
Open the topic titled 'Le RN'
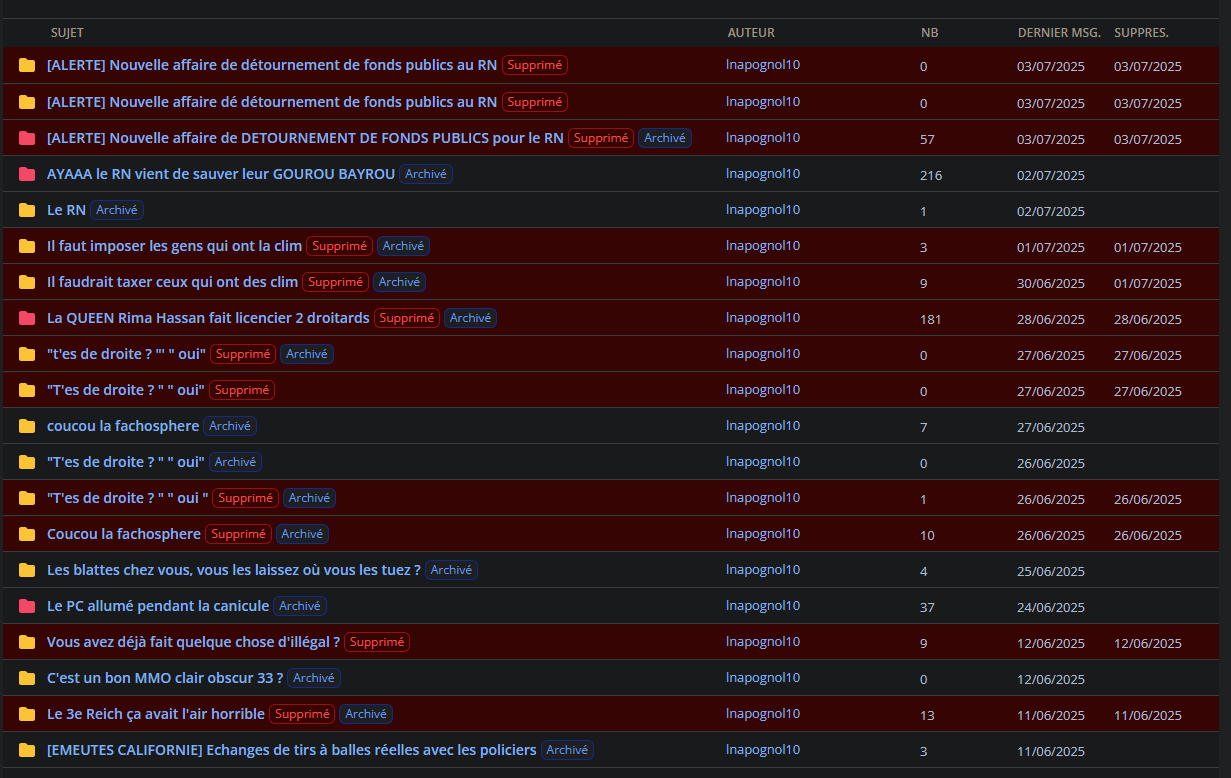(66, 210)
